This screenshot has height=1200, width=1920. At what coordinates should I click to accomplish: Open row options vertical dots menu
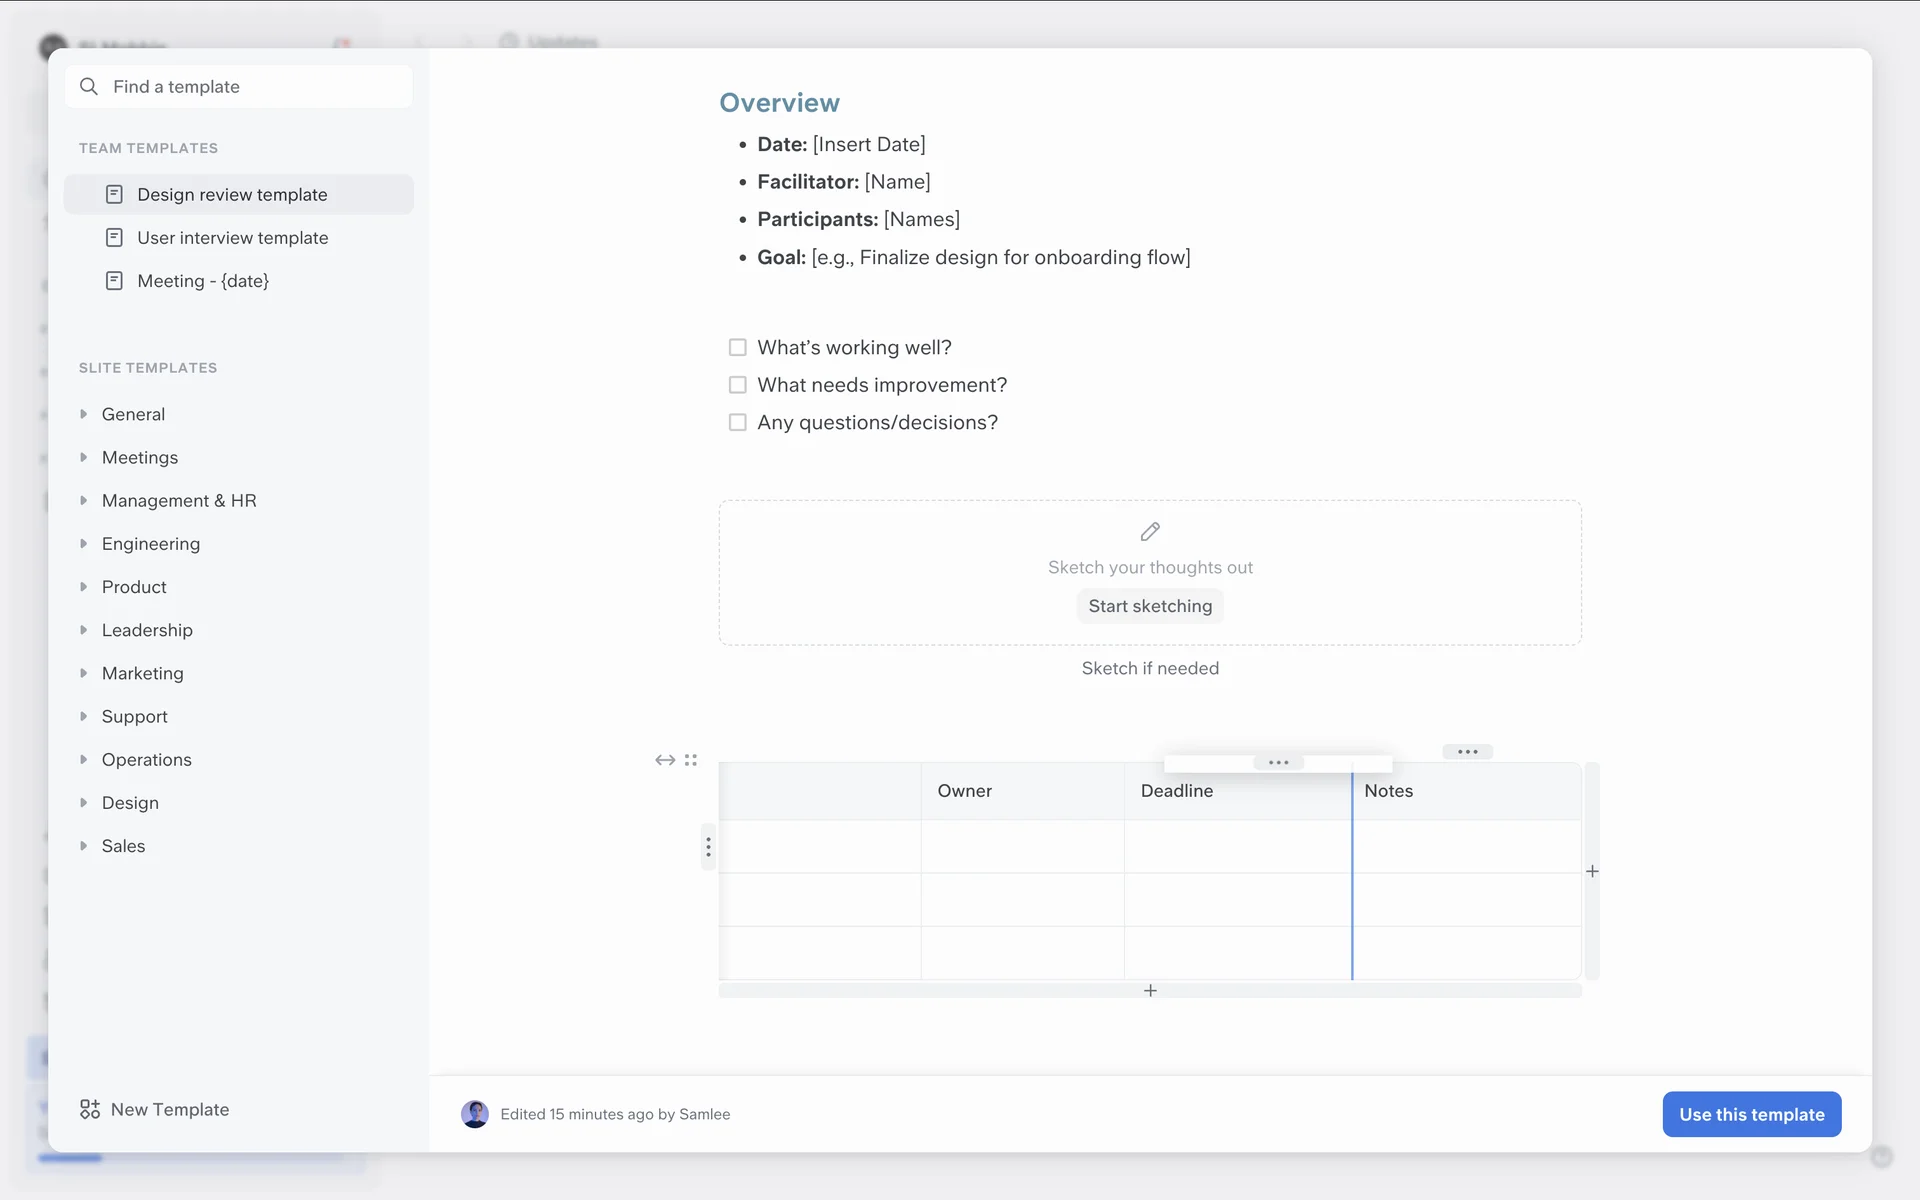tap(708, 847)
